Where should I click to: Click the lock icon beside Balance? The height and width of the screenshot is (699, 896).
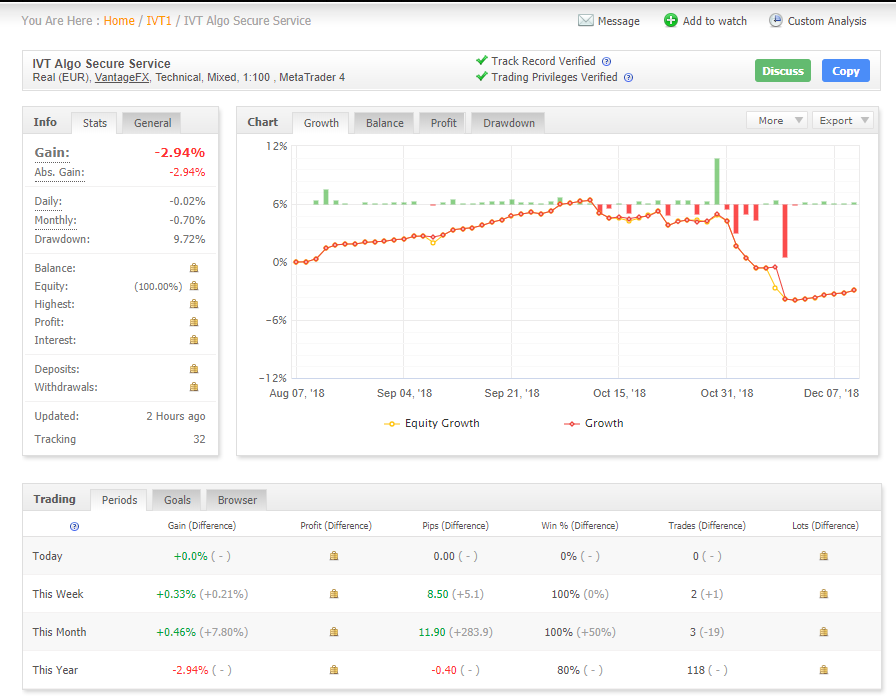click(x=194, y=268)
